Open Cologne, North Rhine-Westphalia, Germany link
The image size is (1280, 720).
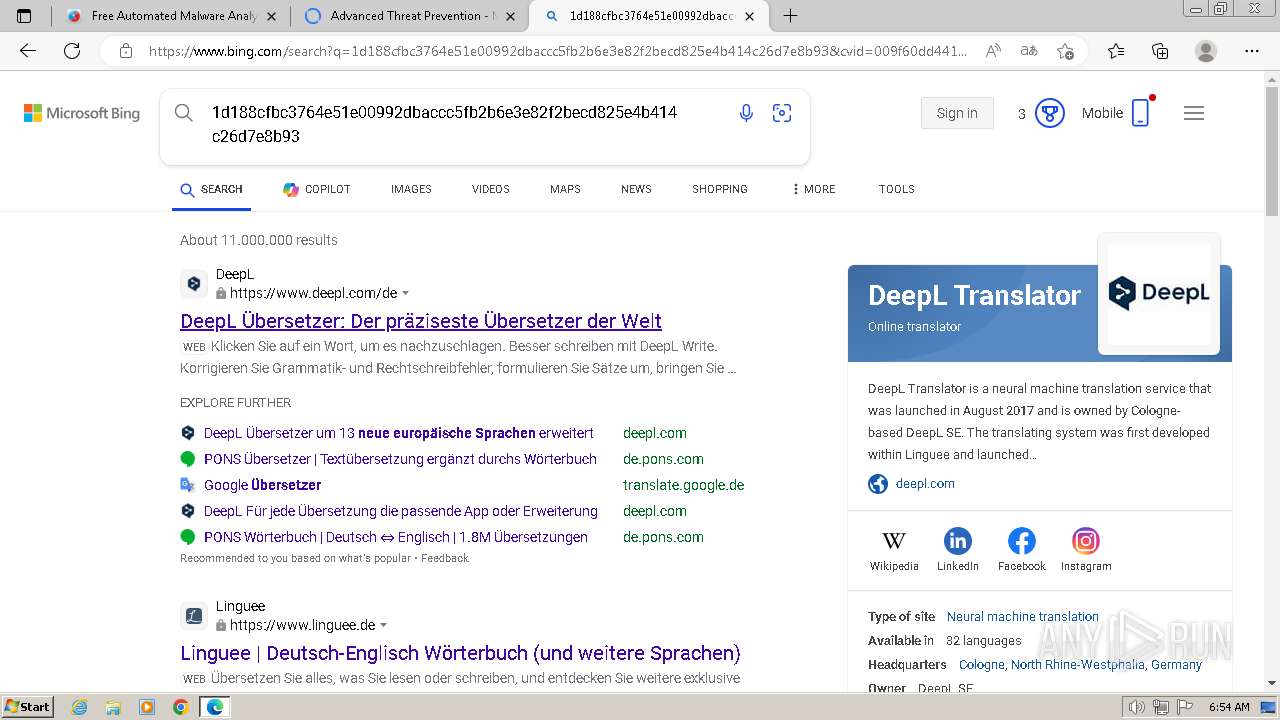pos(1080,664)
